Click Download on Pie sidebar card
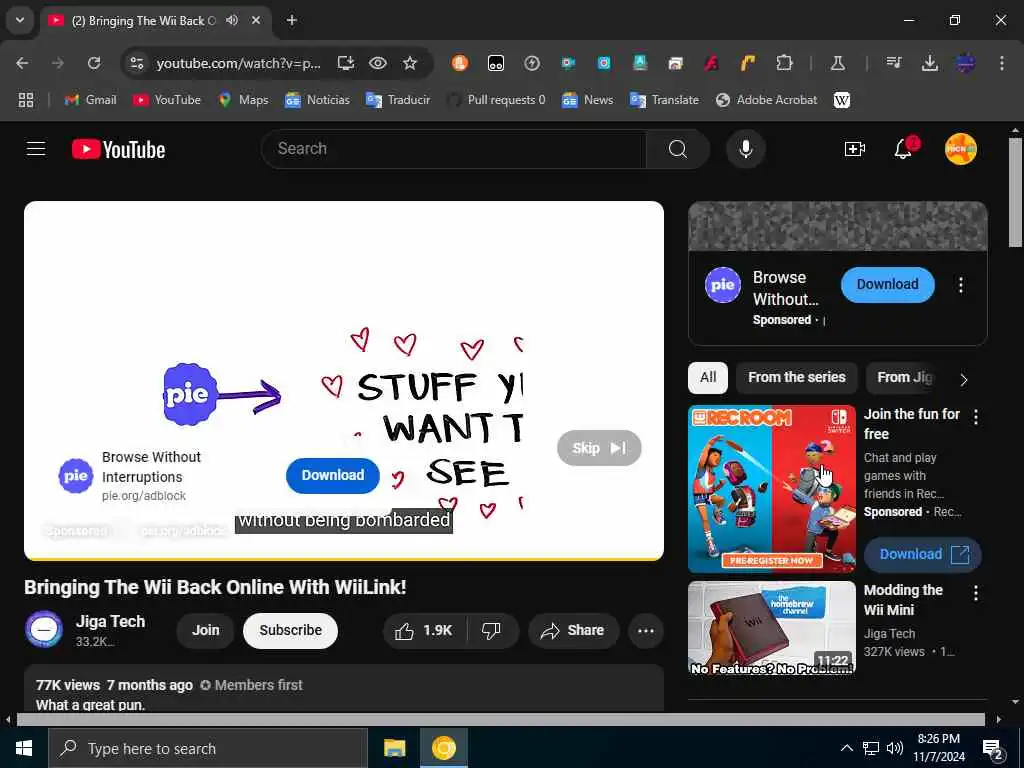1024x768 pixels. coord(888,285)
